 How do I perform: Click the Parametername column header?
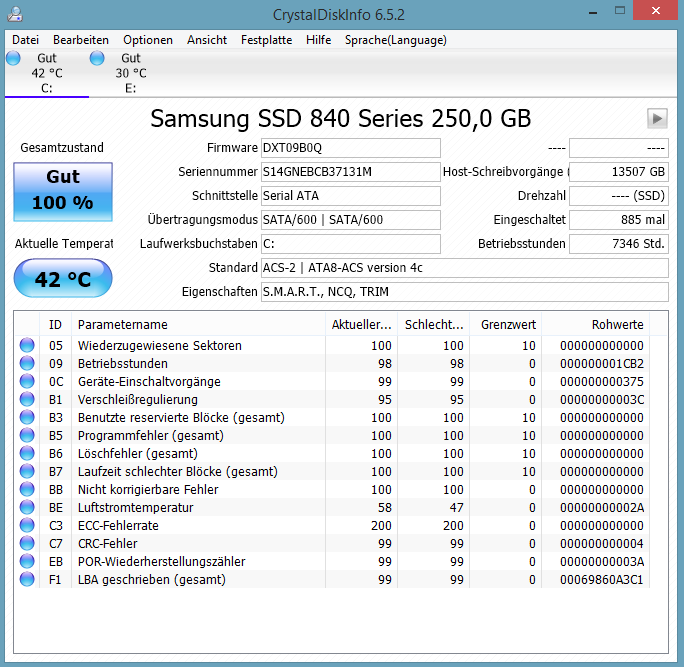198,325
